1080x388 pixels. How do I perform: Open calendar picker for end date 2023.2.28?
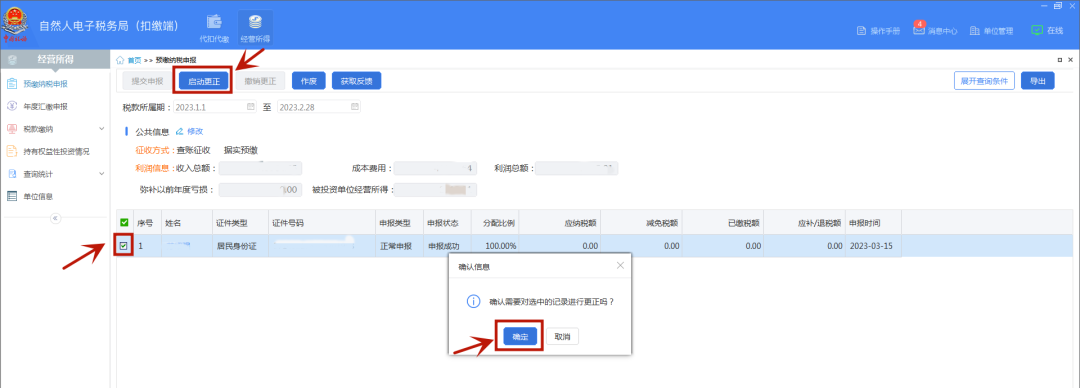tap(354, 107)
